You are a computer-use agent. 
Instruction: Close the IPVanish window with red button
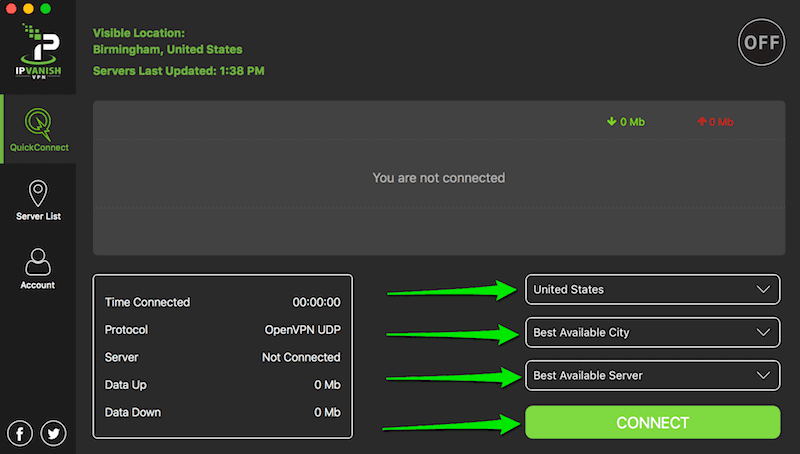point(12,9)
